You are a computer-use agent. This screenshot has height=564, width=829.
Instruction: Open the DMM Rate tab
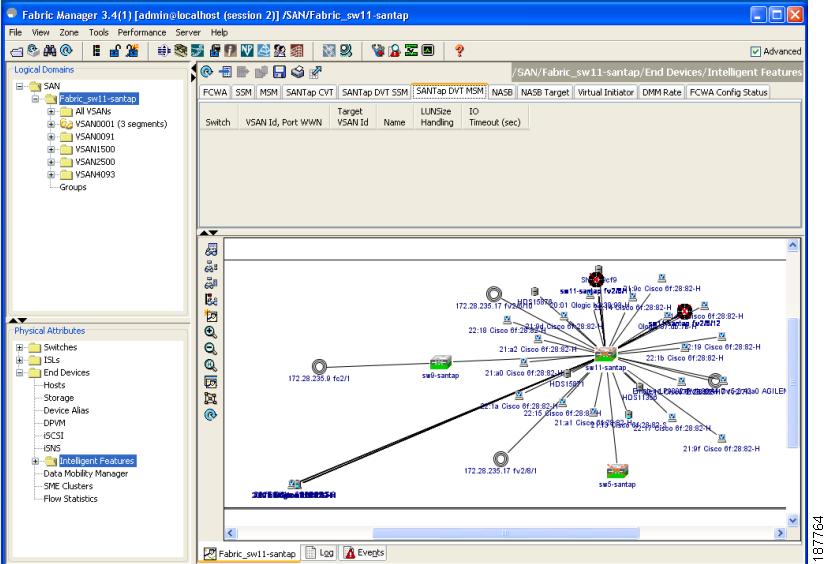[x=661, y=92]
